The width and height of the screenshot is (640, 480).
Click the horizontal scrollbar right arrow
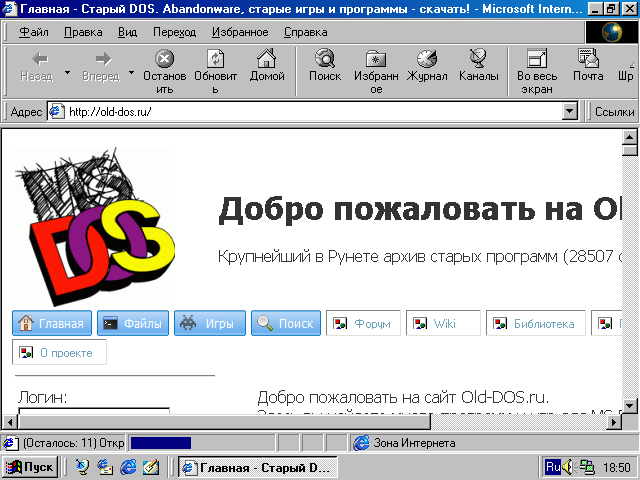tap(614, 422)
